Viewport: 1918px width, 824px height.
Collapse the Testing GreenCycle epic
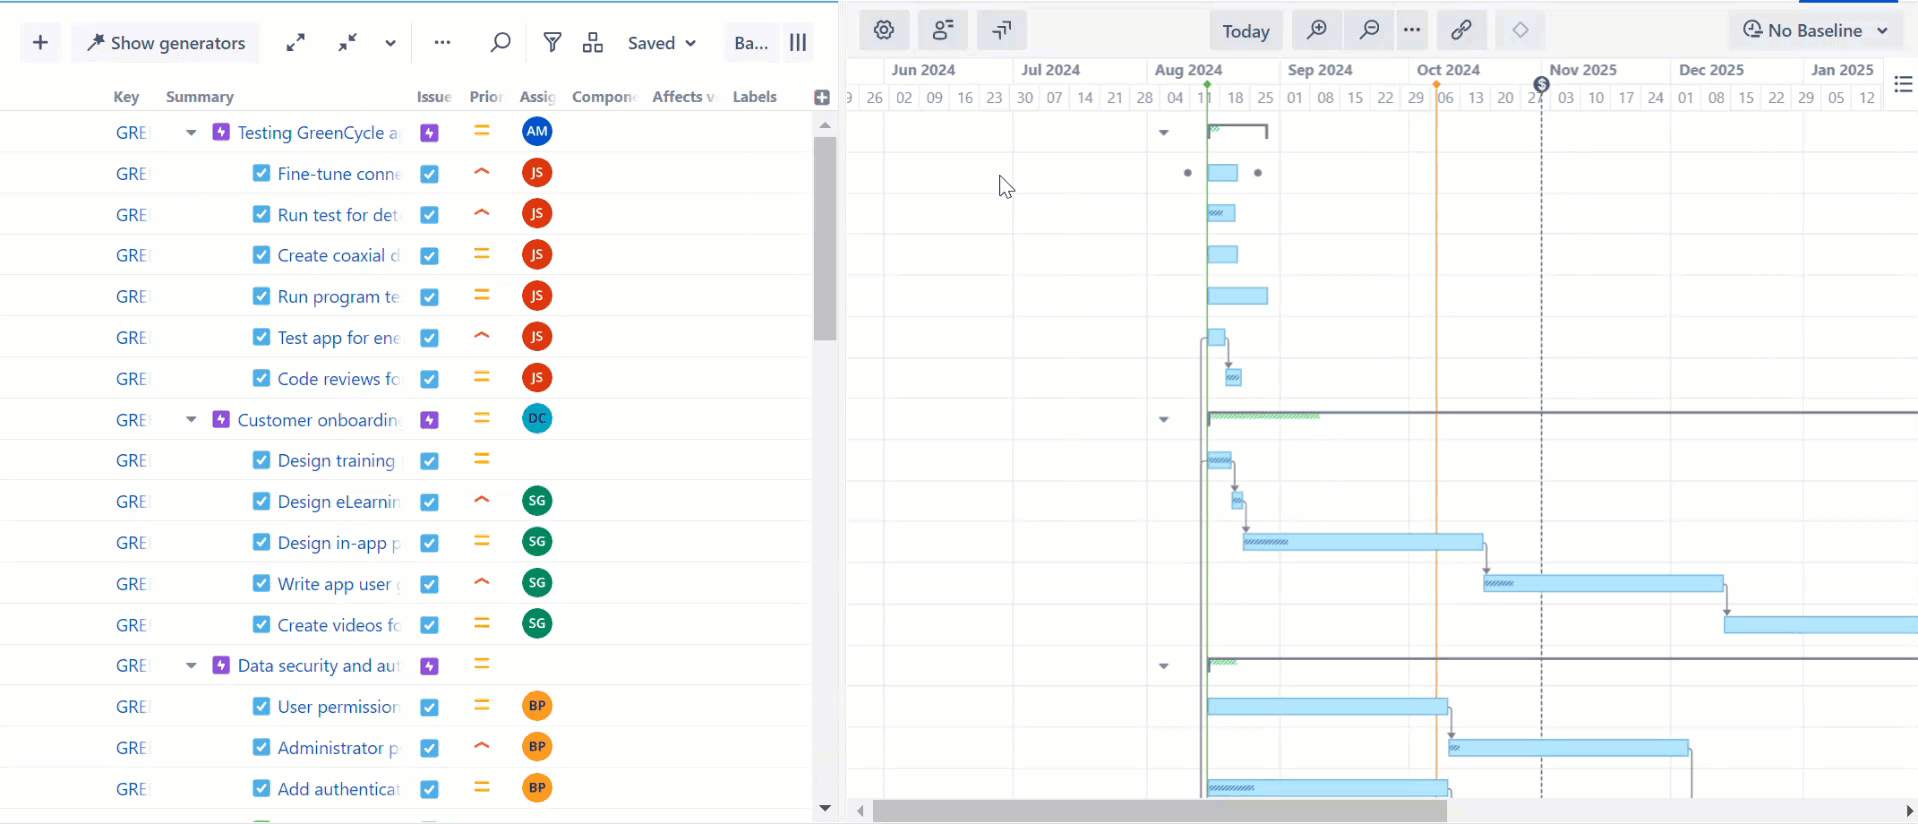tap(191, 133)
